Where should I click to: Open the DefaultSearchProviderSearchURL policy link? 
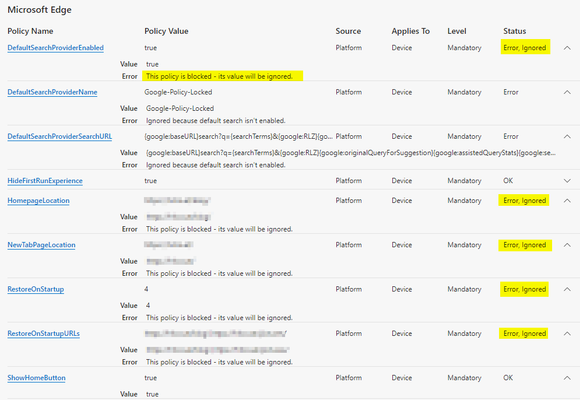(60, 137)
